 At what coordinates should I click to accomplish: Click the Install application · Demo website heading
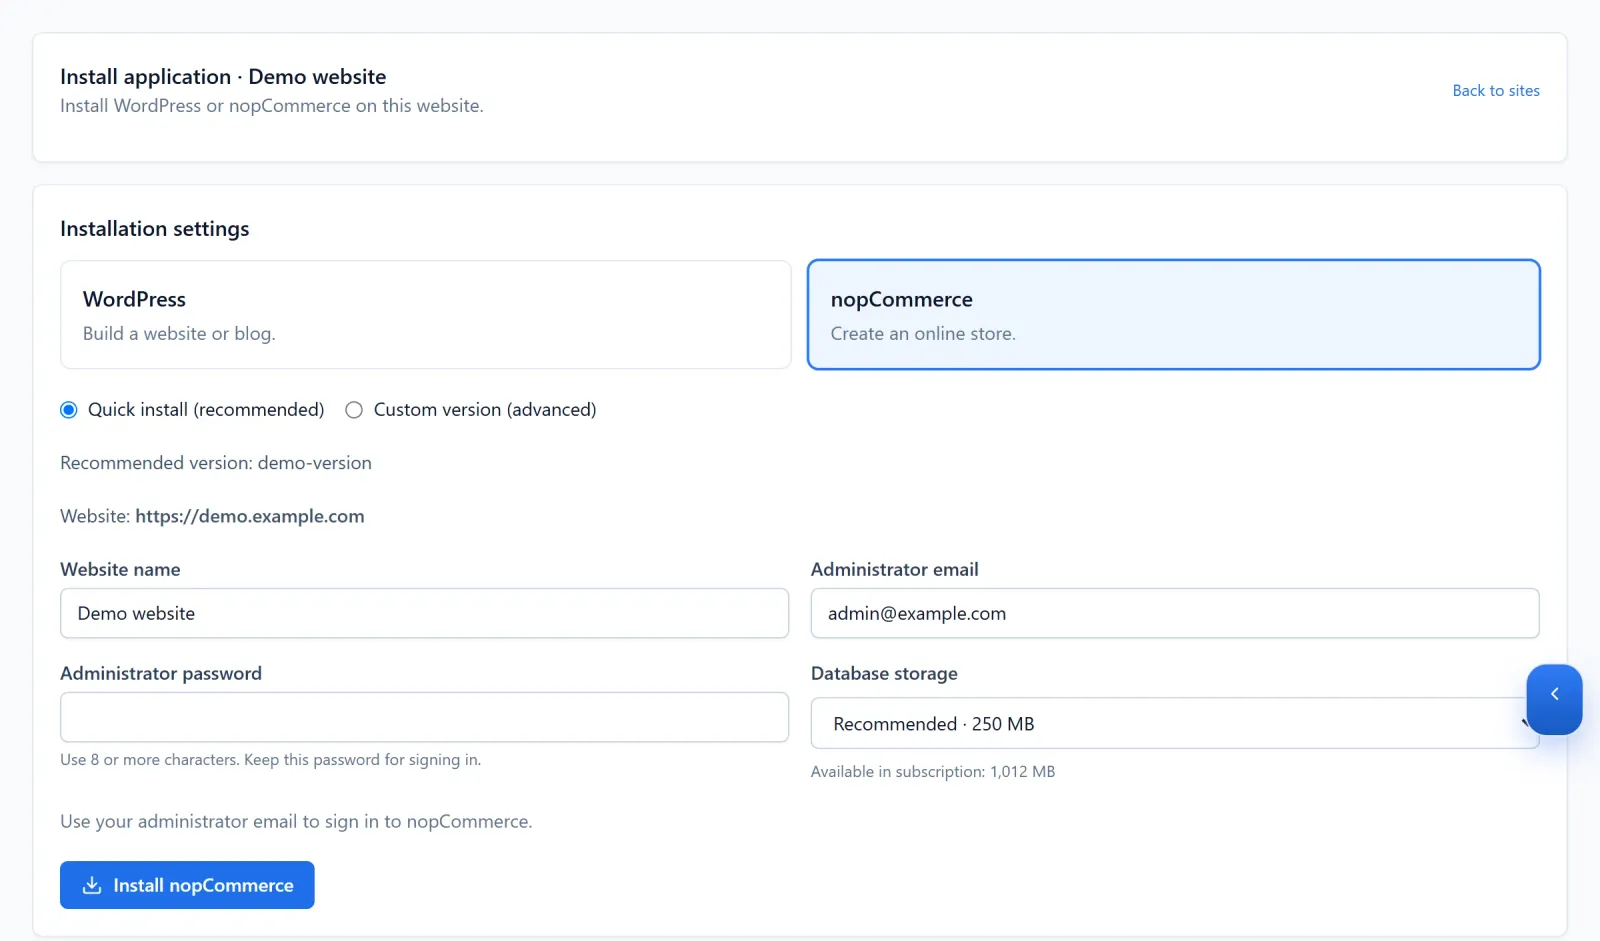click(x=223, y=77)
